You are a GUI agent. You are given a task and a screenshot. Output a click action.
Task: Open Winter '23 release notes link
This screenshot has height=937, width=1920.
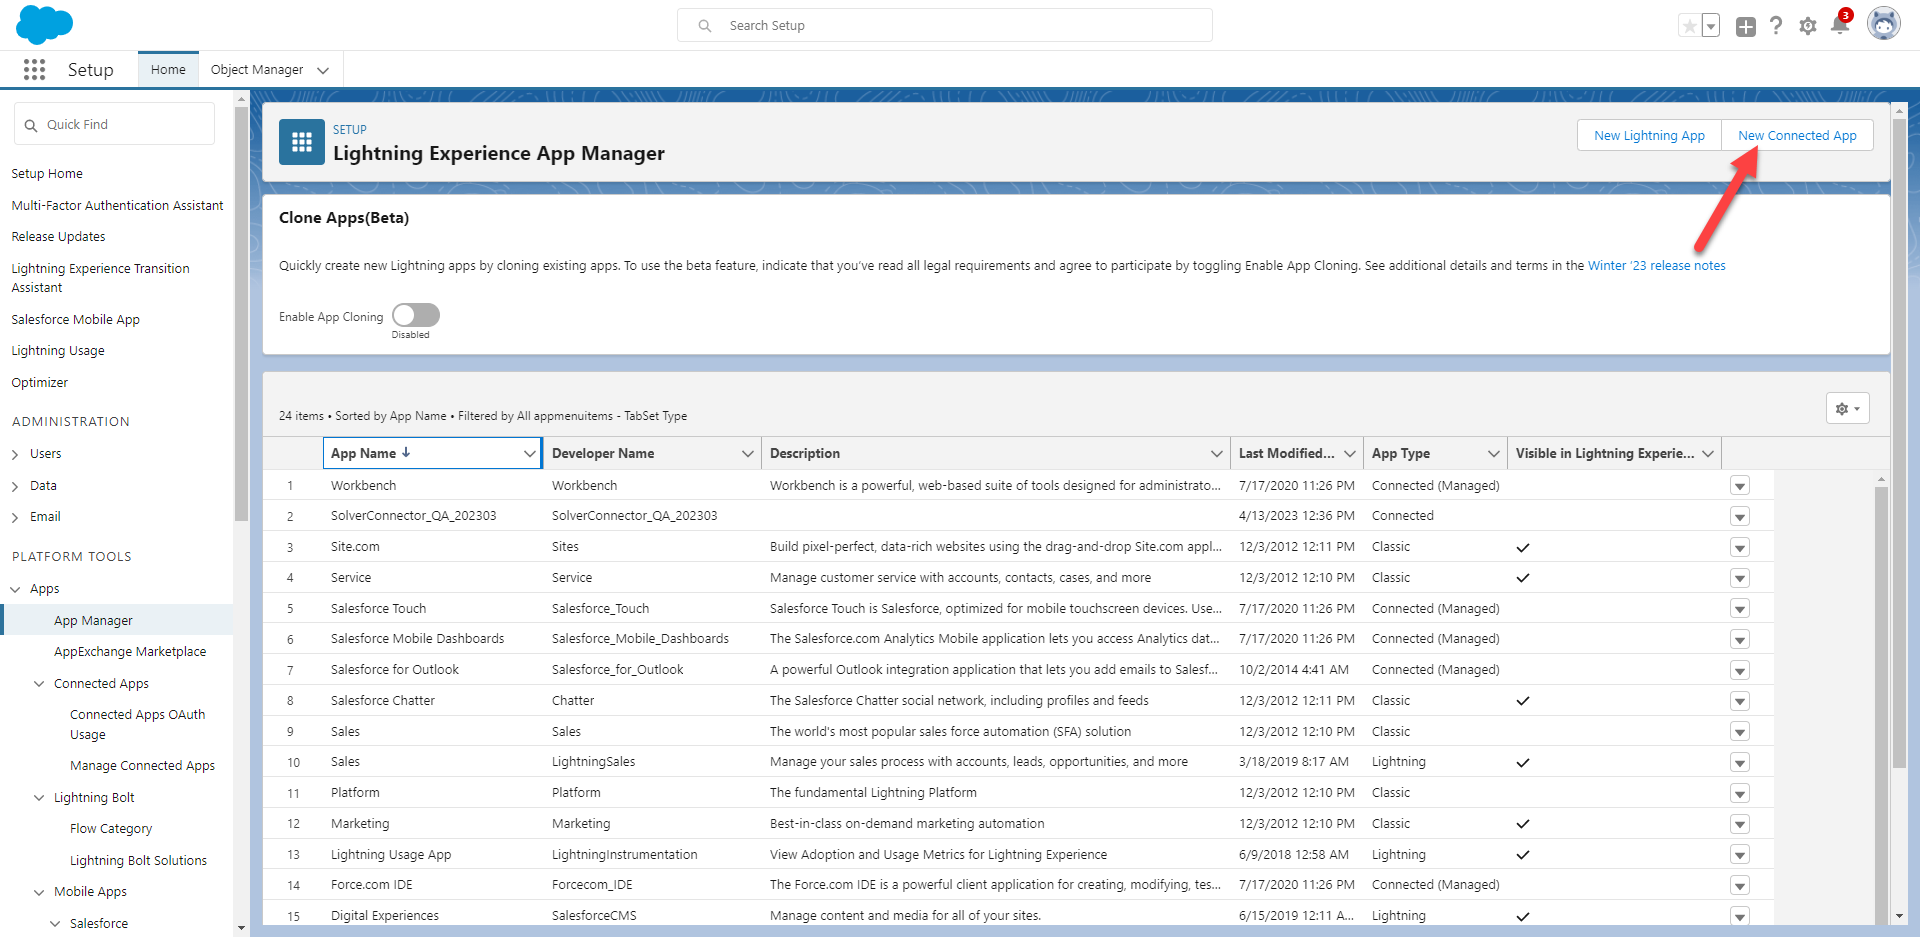click(x=1656, y=266)
